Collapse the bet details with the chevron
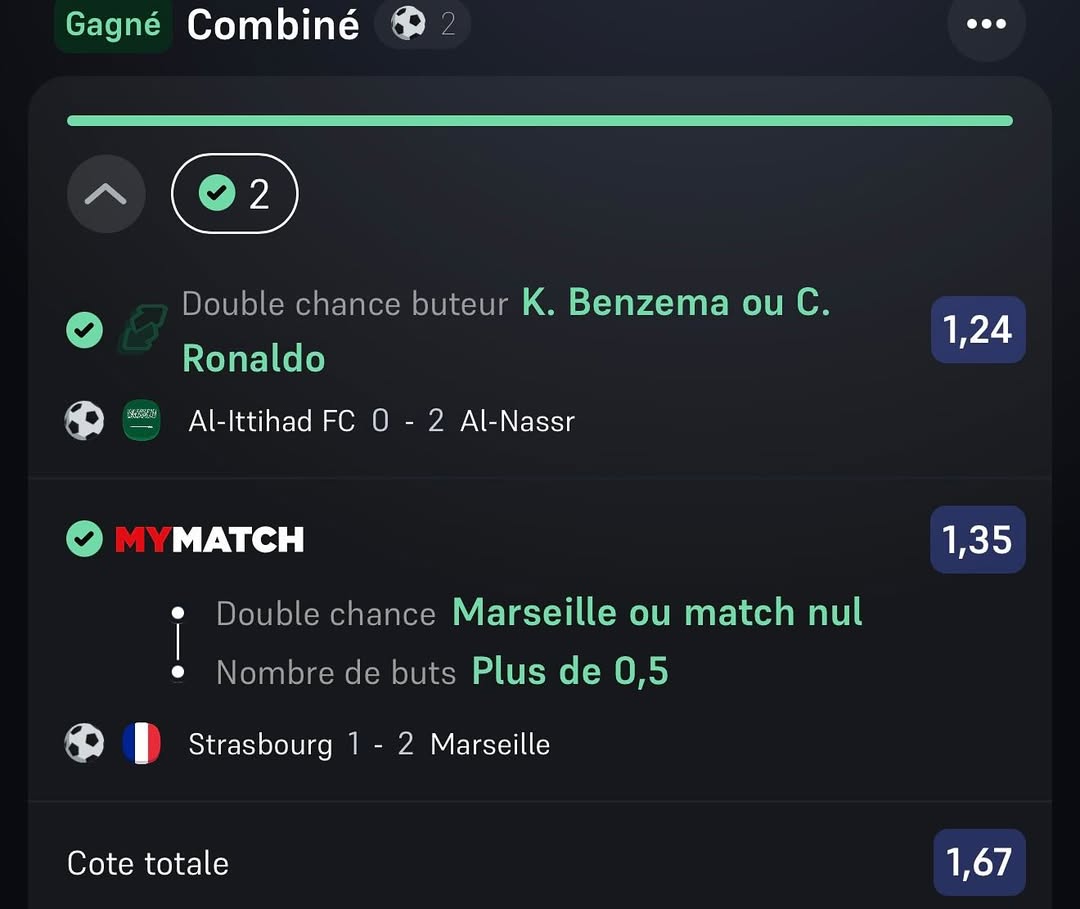The width and height of the screenshot is (1080, 909). coord(106,194)
